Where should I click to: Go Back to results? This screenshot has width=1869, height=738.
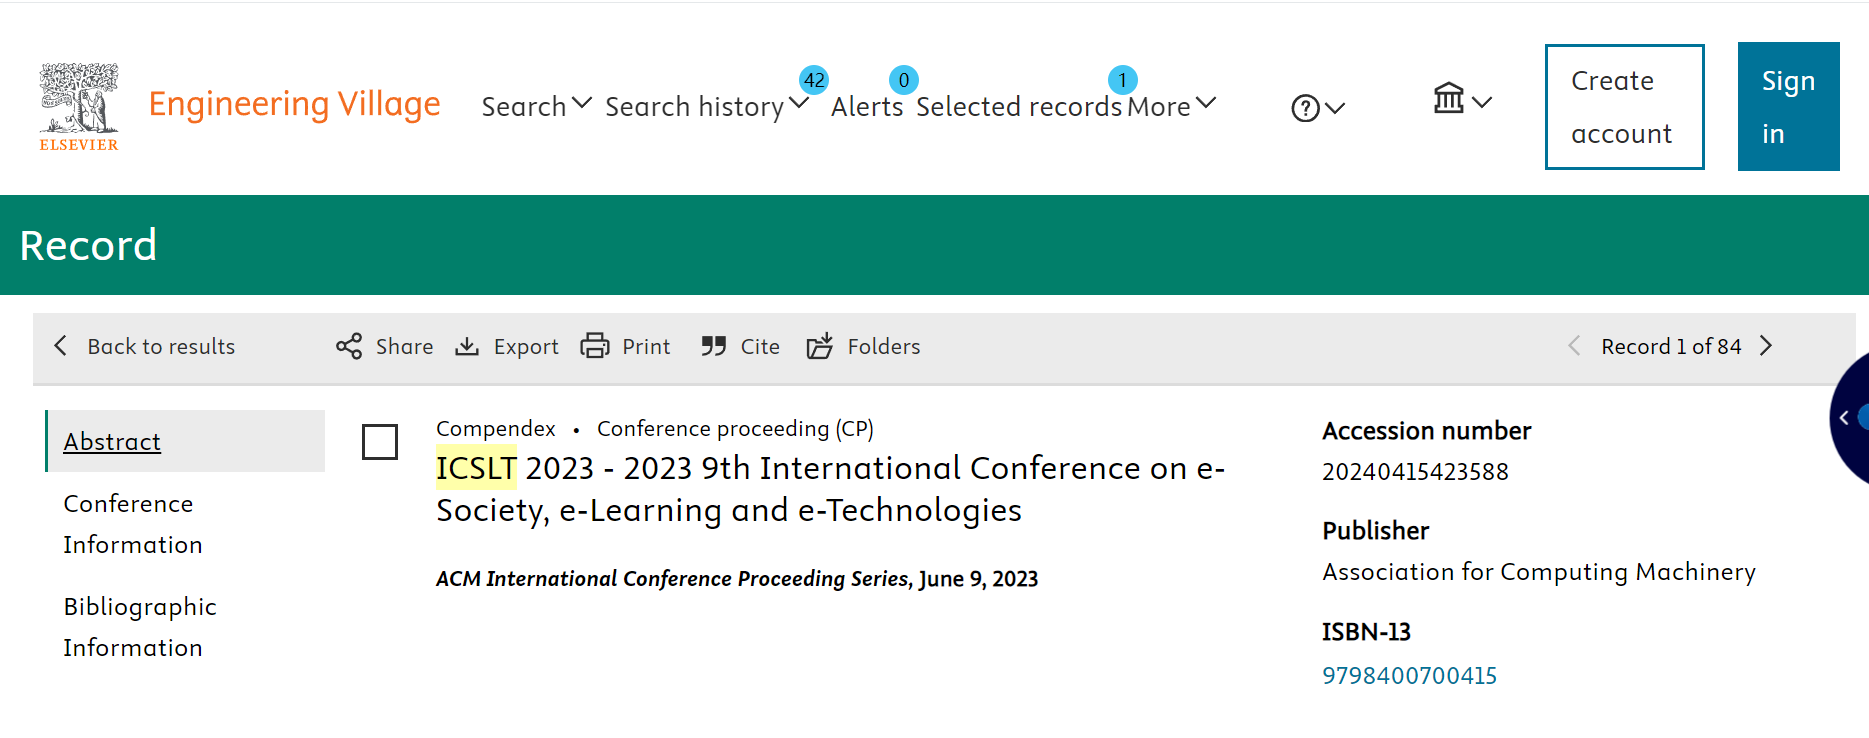(x=161, y=346)
